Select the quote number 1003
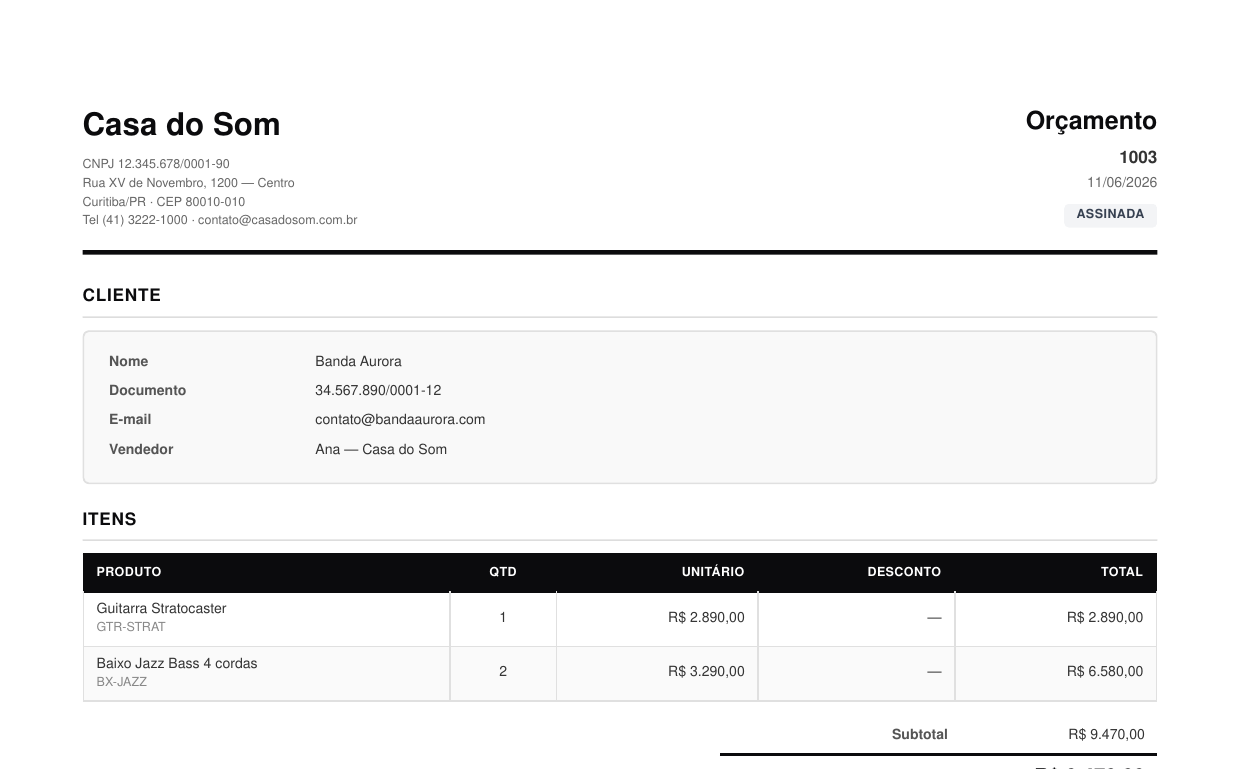Screen dimensions: 1241x769 click(1138, 157)
